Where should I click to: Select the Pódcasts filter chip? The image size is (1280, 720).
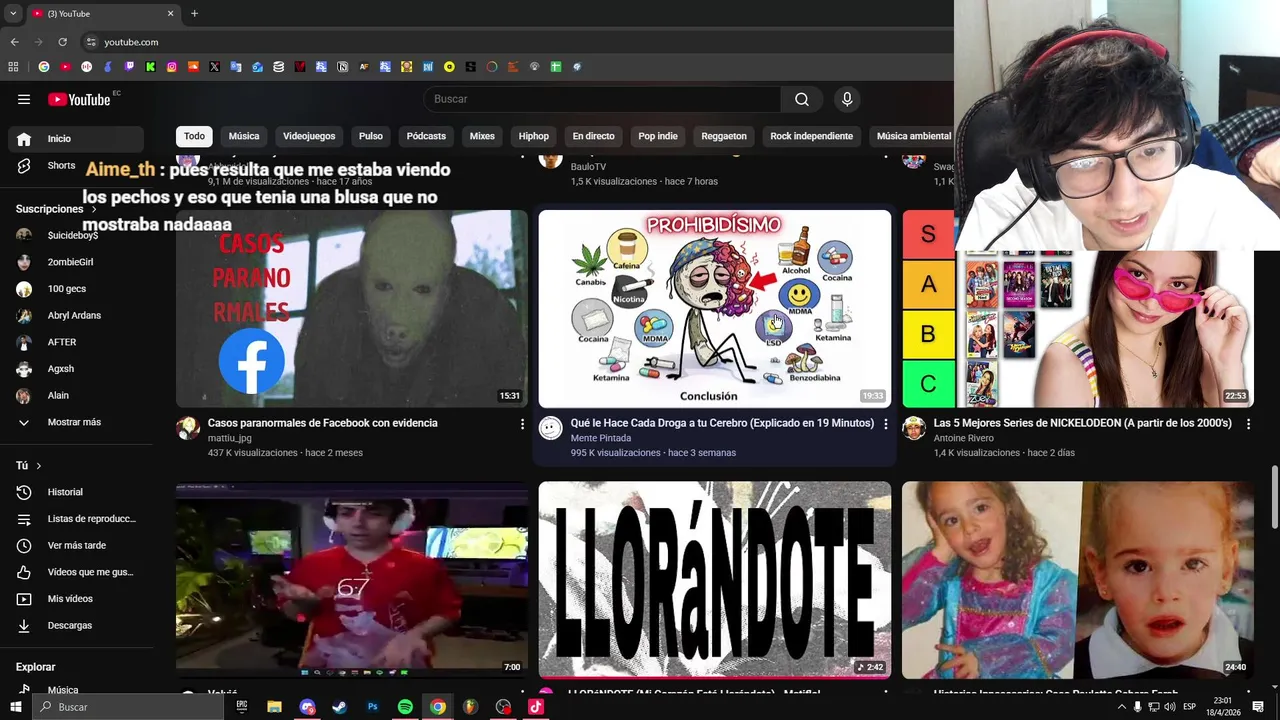(x=426, y=136)
